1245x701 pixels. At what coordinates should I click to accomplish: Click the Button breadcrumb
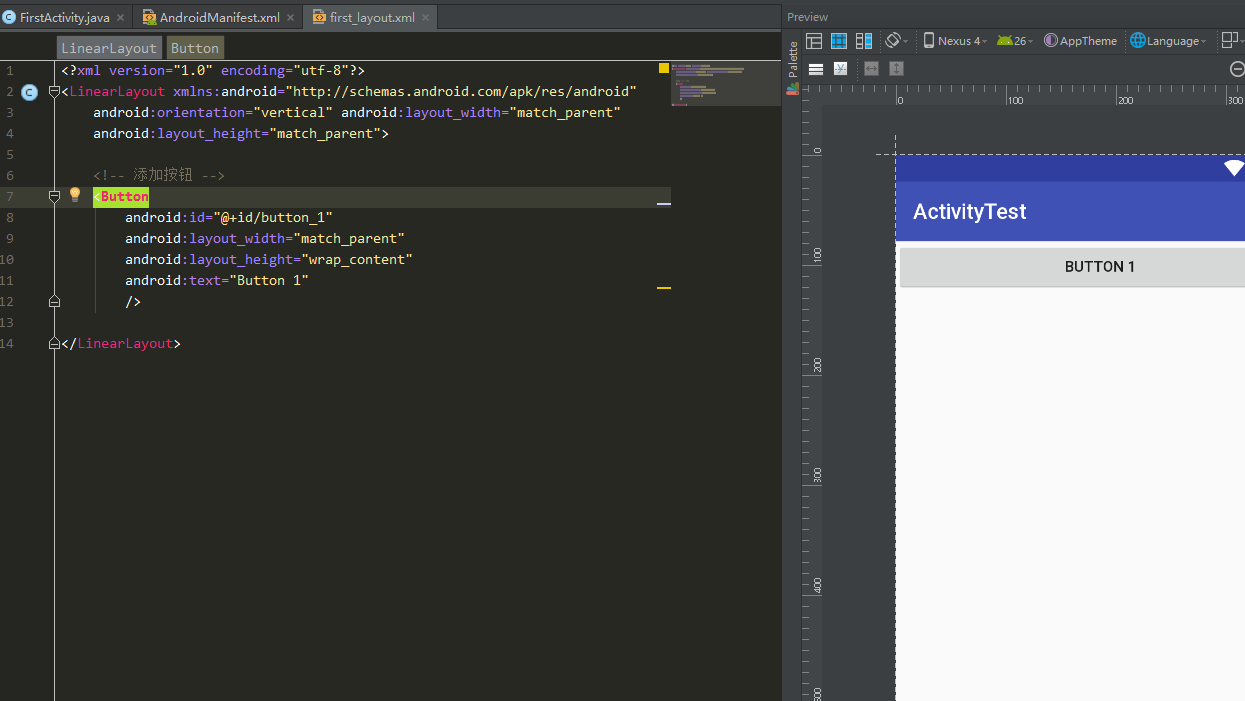point(194,48)
